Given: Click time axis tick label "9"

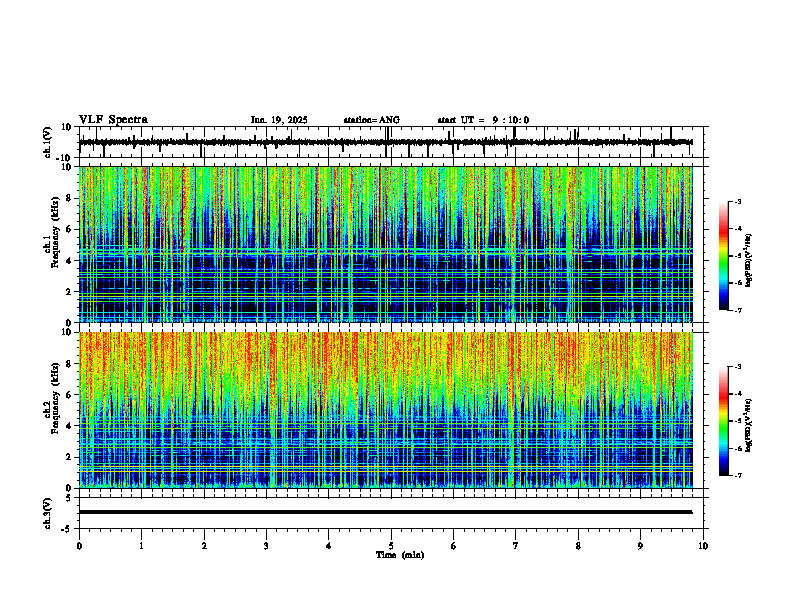Looking at the screenshot, I should point(640,546).
